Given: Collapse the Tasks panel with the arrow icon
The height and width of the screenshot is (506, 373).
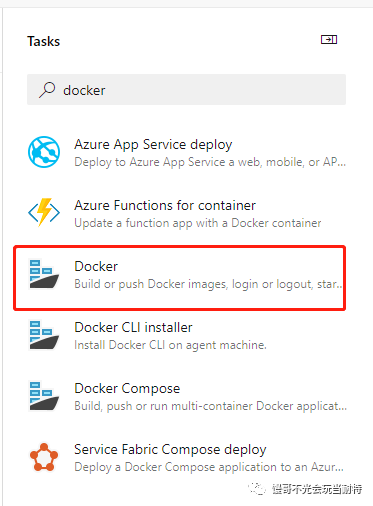Looking at the screenshot, I should (x=329, y=40).
